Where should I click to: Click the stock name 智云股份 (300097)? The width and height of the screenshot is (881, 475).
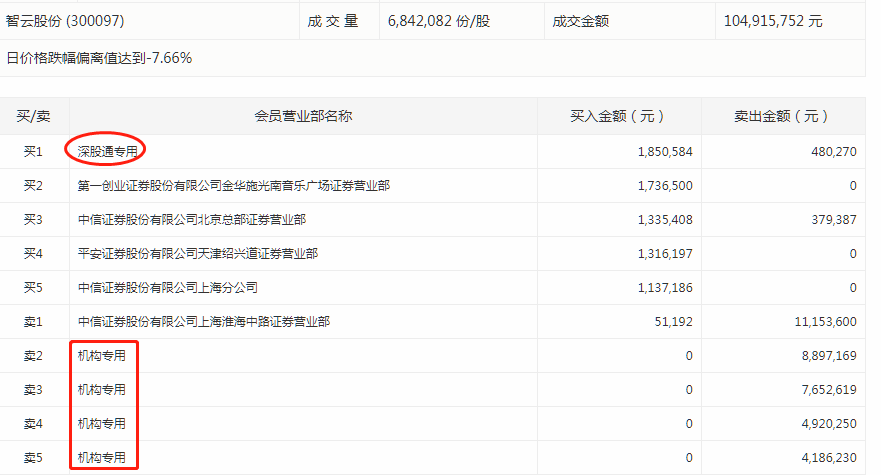[65, 21]
